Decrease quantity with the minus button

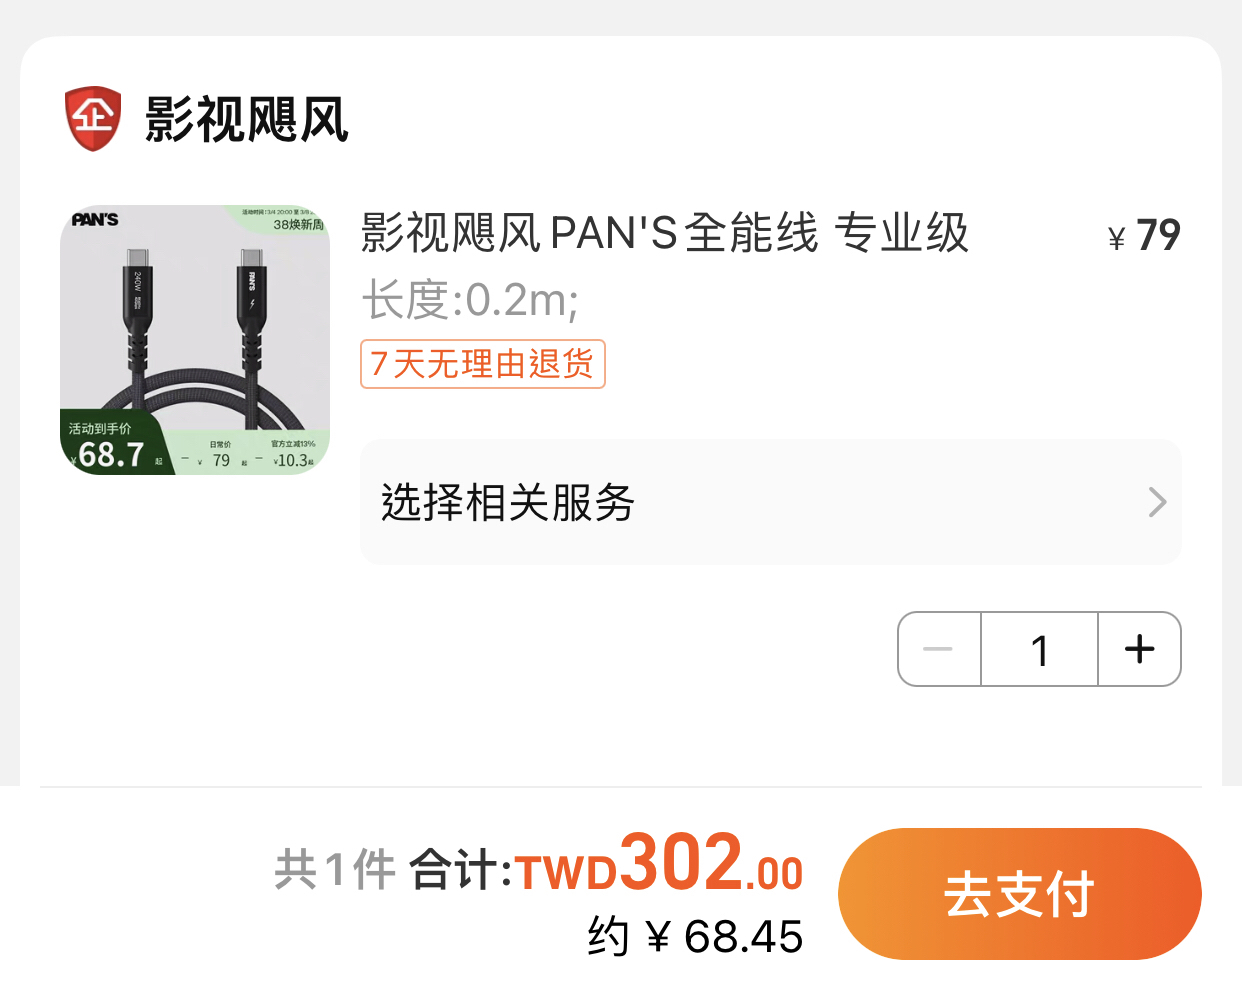939,649
